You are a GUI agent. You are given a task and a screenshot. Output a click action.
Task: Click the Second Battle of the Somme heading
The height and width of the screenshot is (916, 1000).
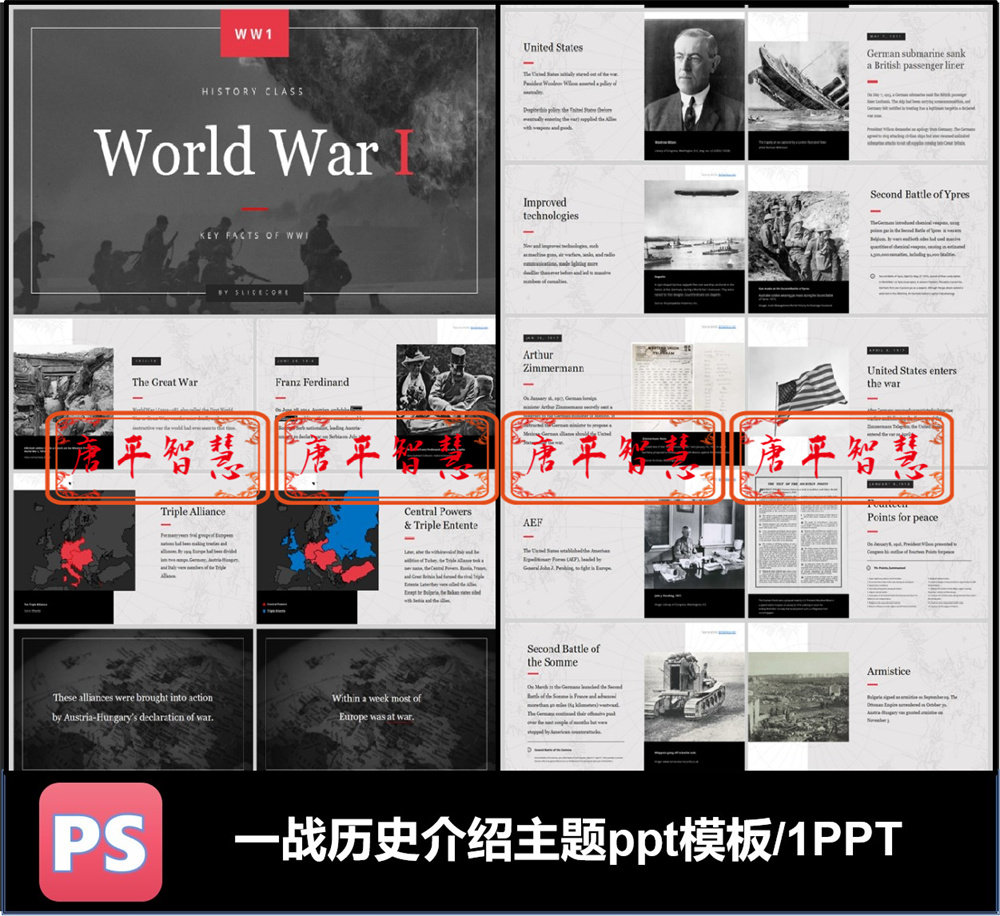coord(563,655)
